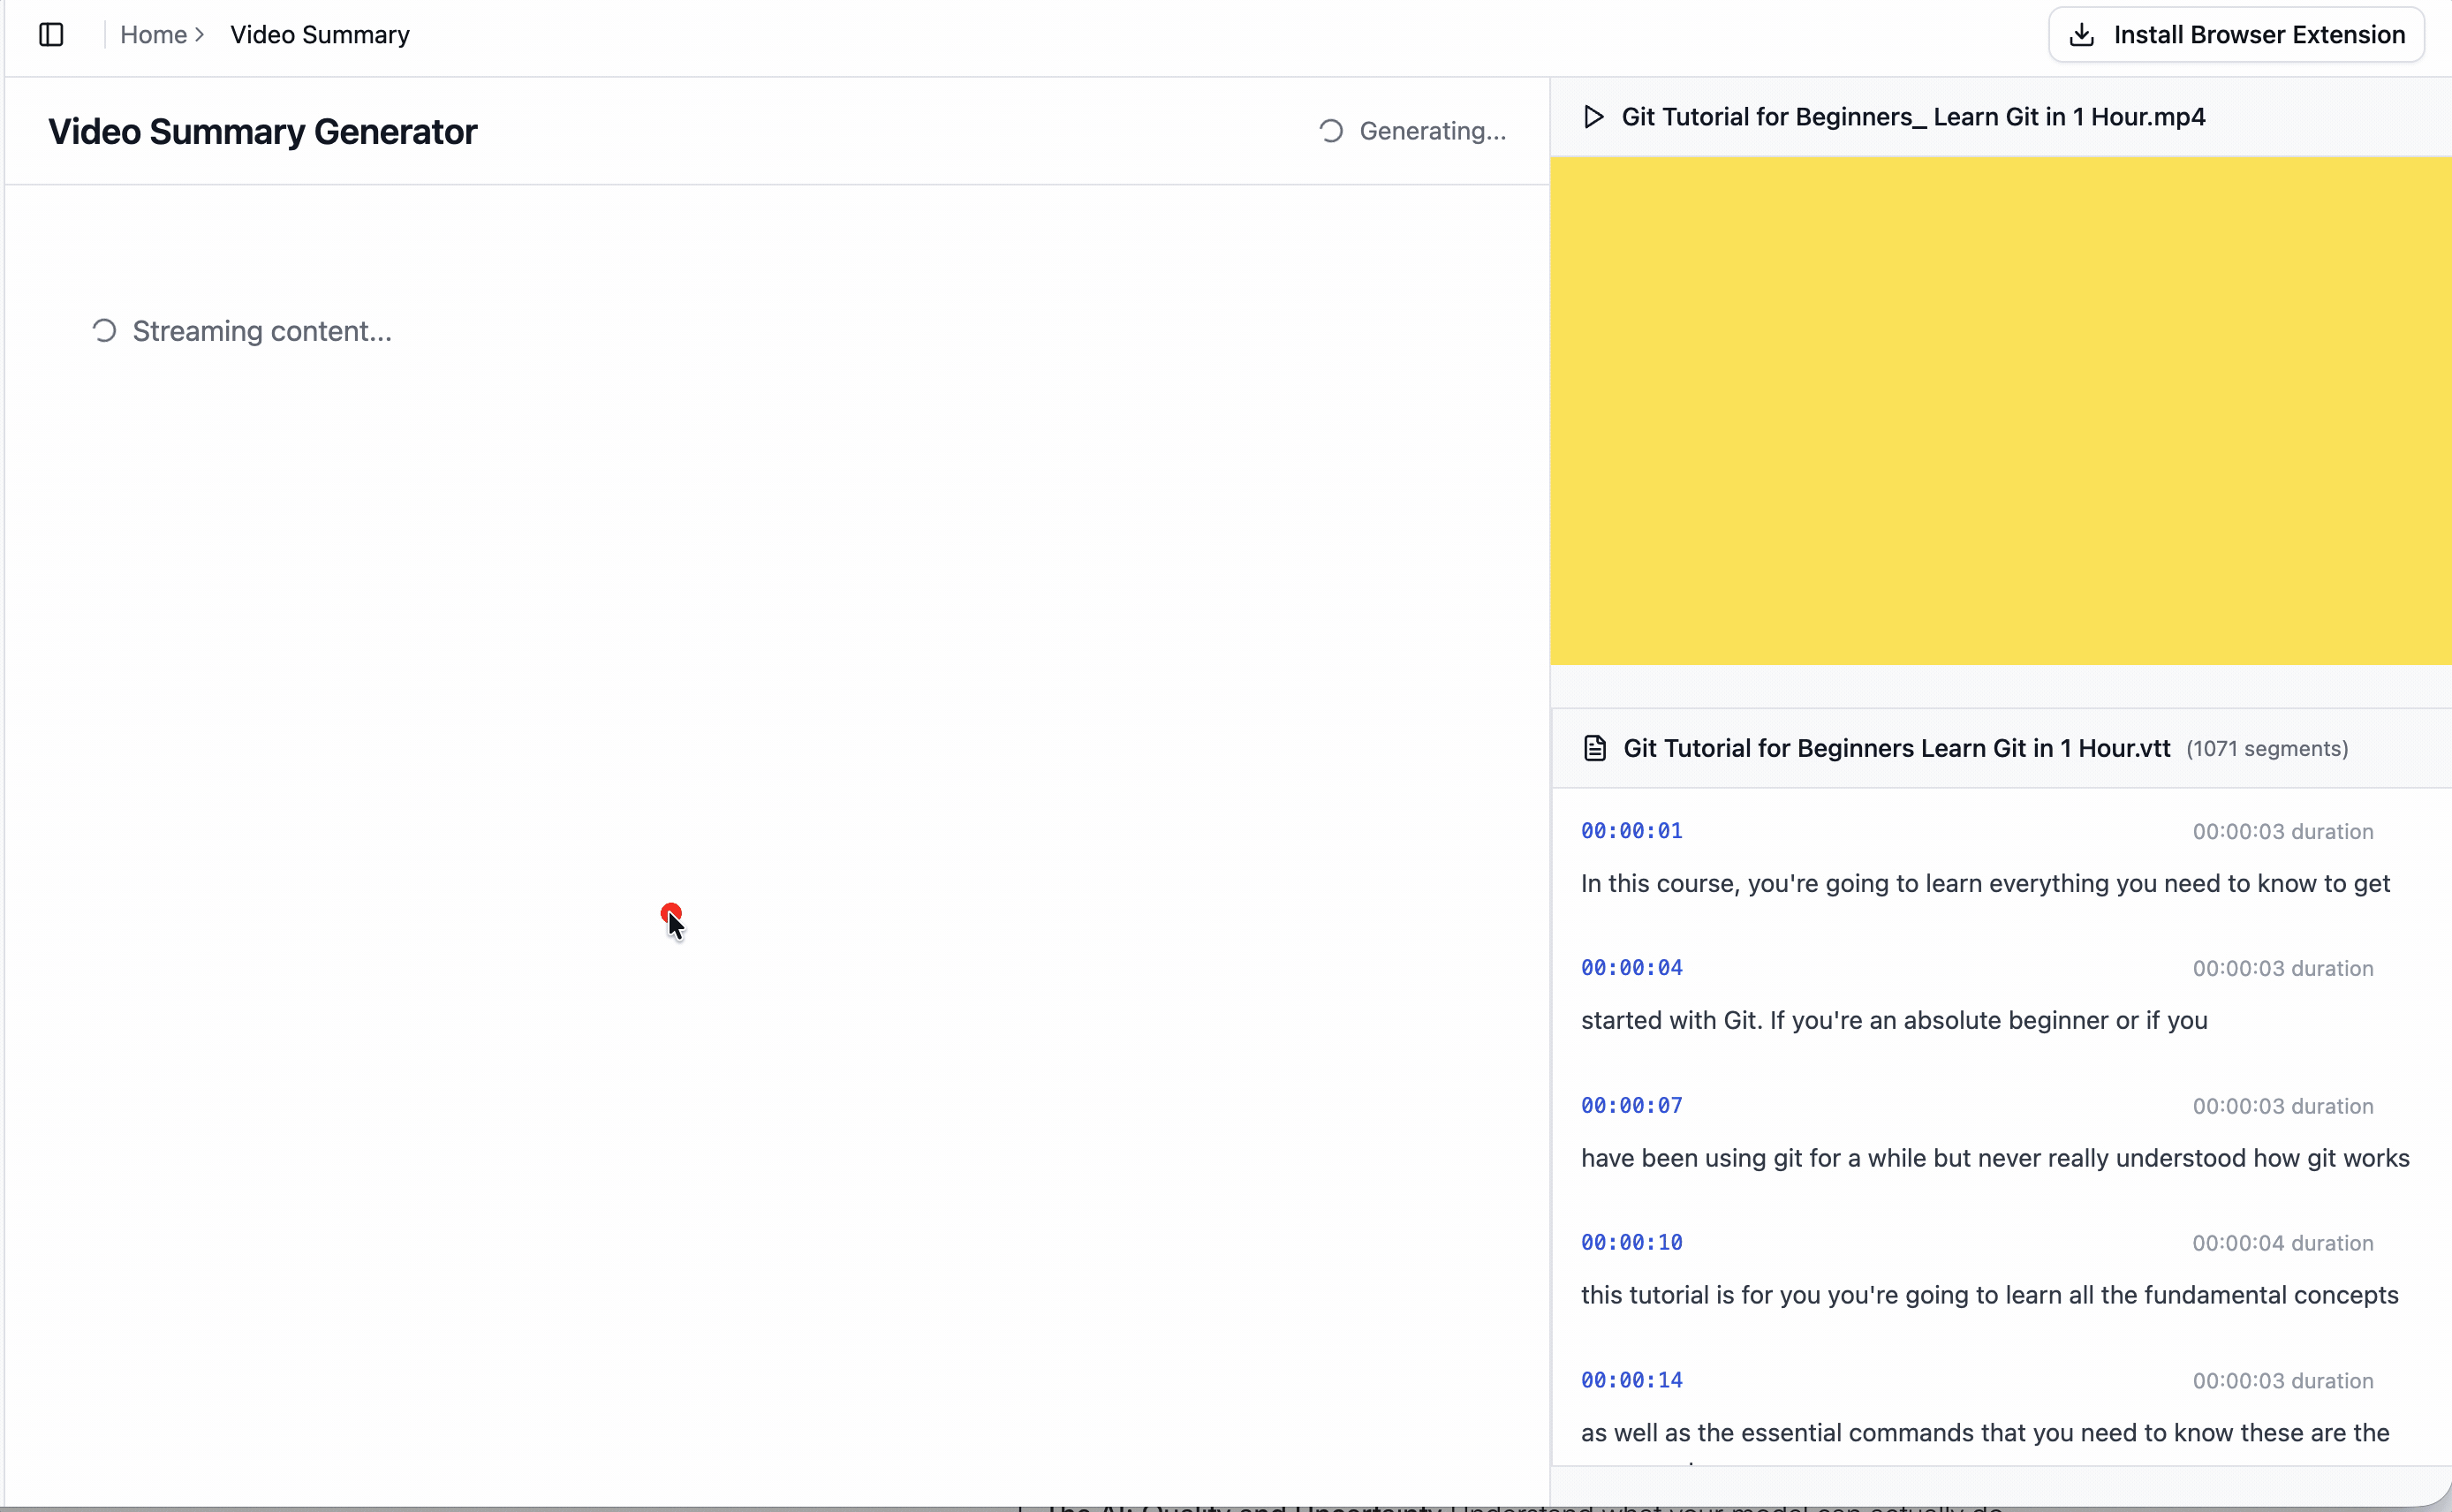
Task: Click the Generating spinner icon
Action: click(x=1330, y=130)
